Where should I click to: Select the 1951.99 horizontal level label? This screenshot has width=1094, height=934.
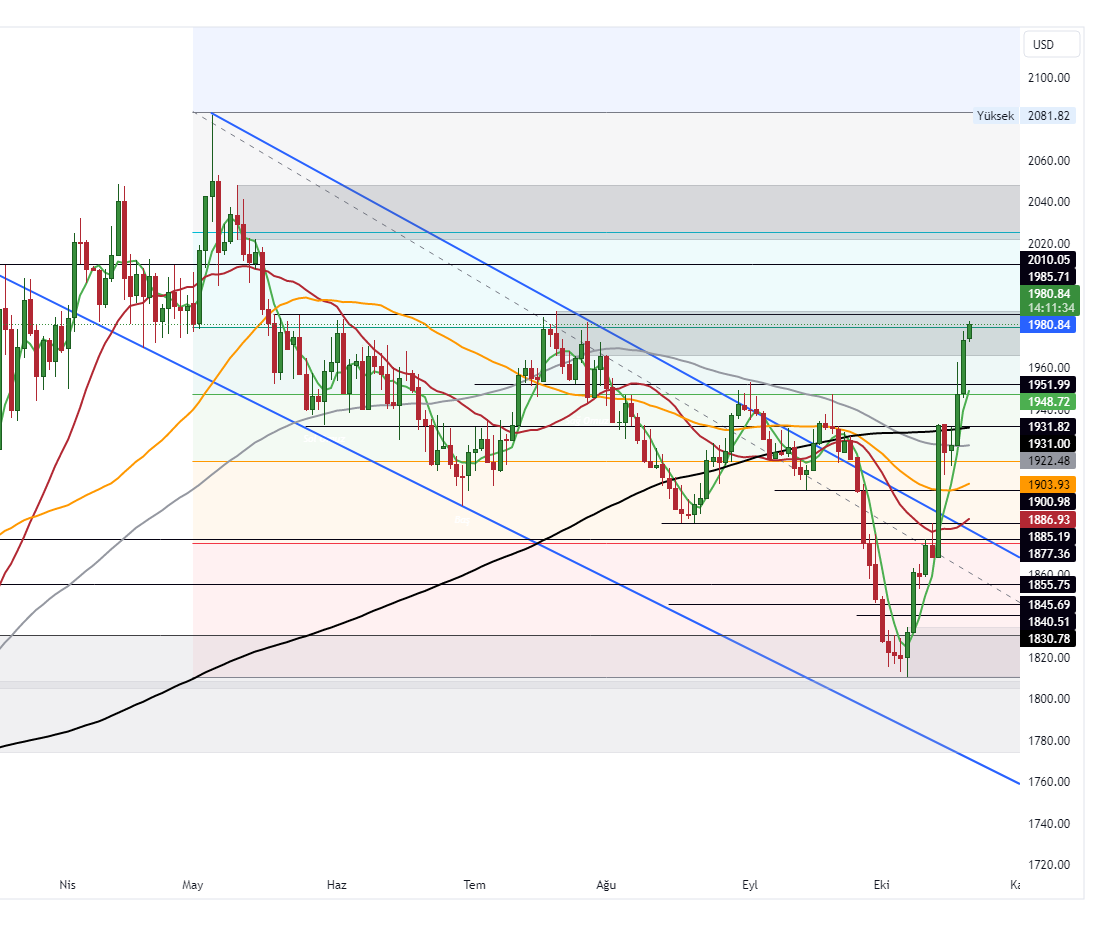click(x=1049, y=385)
